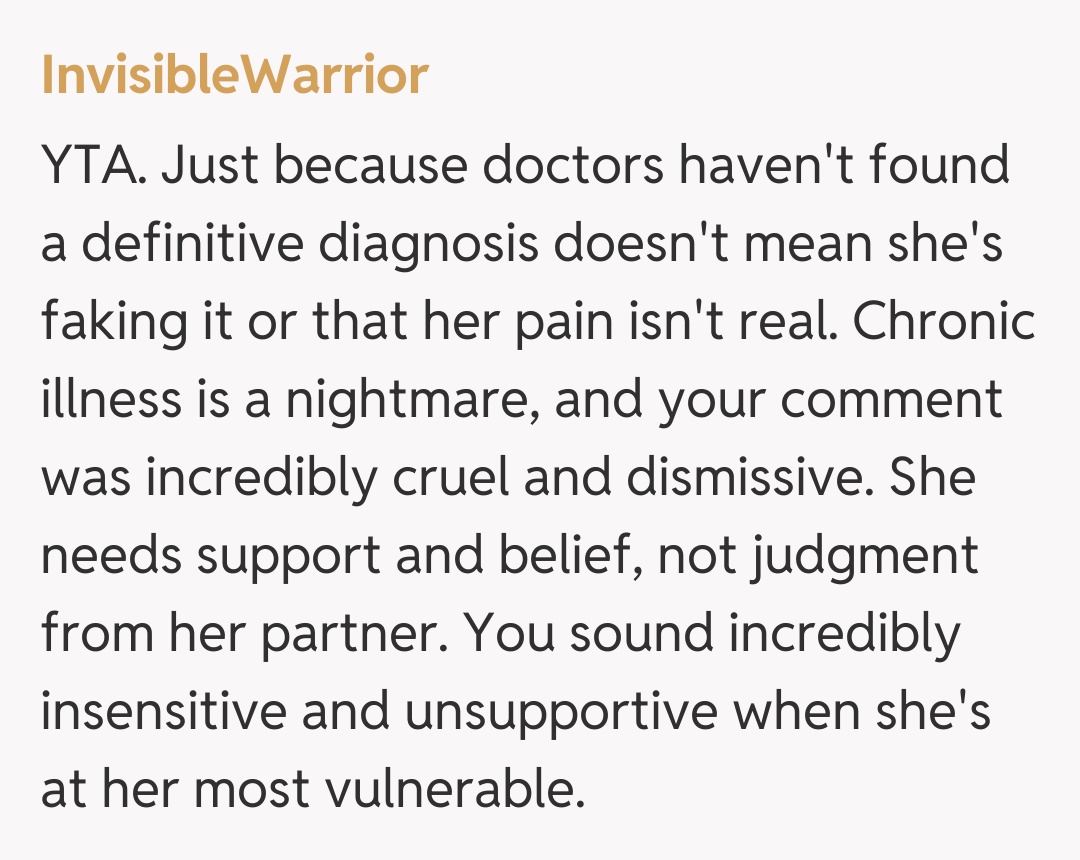Click the word "comment" in the text
1080x860 pixels.
(892, 401)
